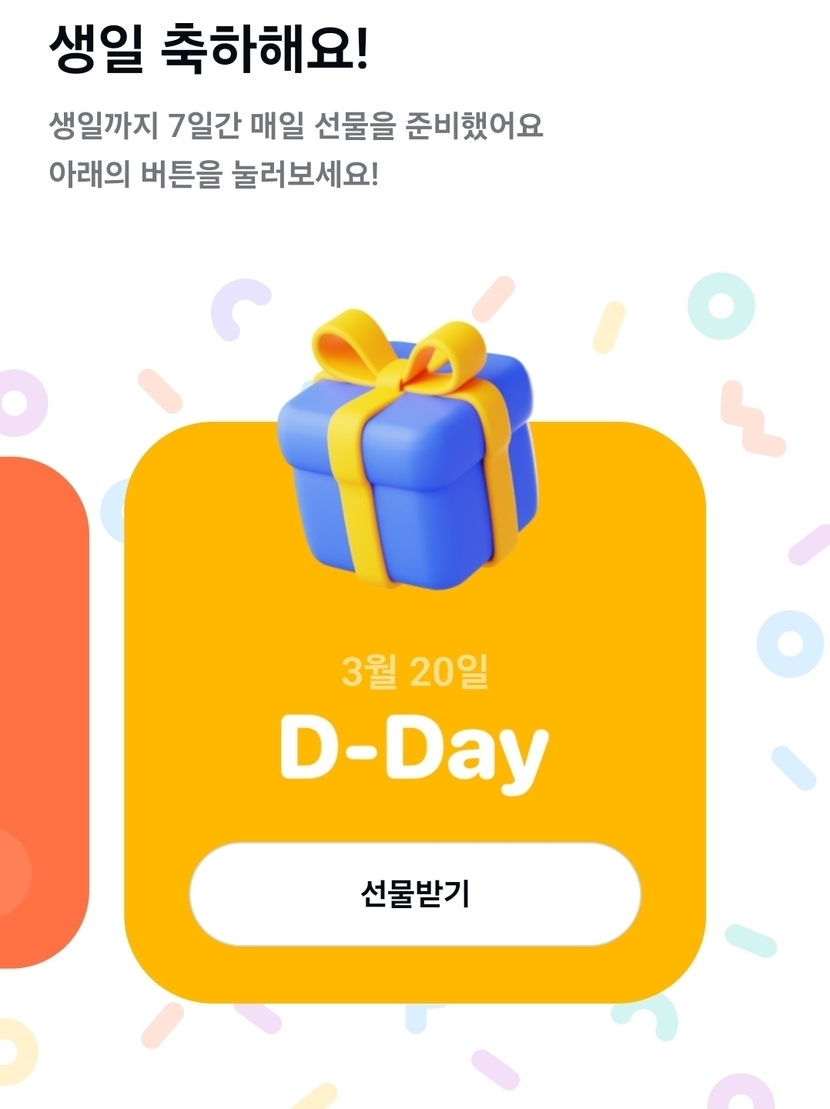Click the light blue ring confetti

click(x=790, y=643)
